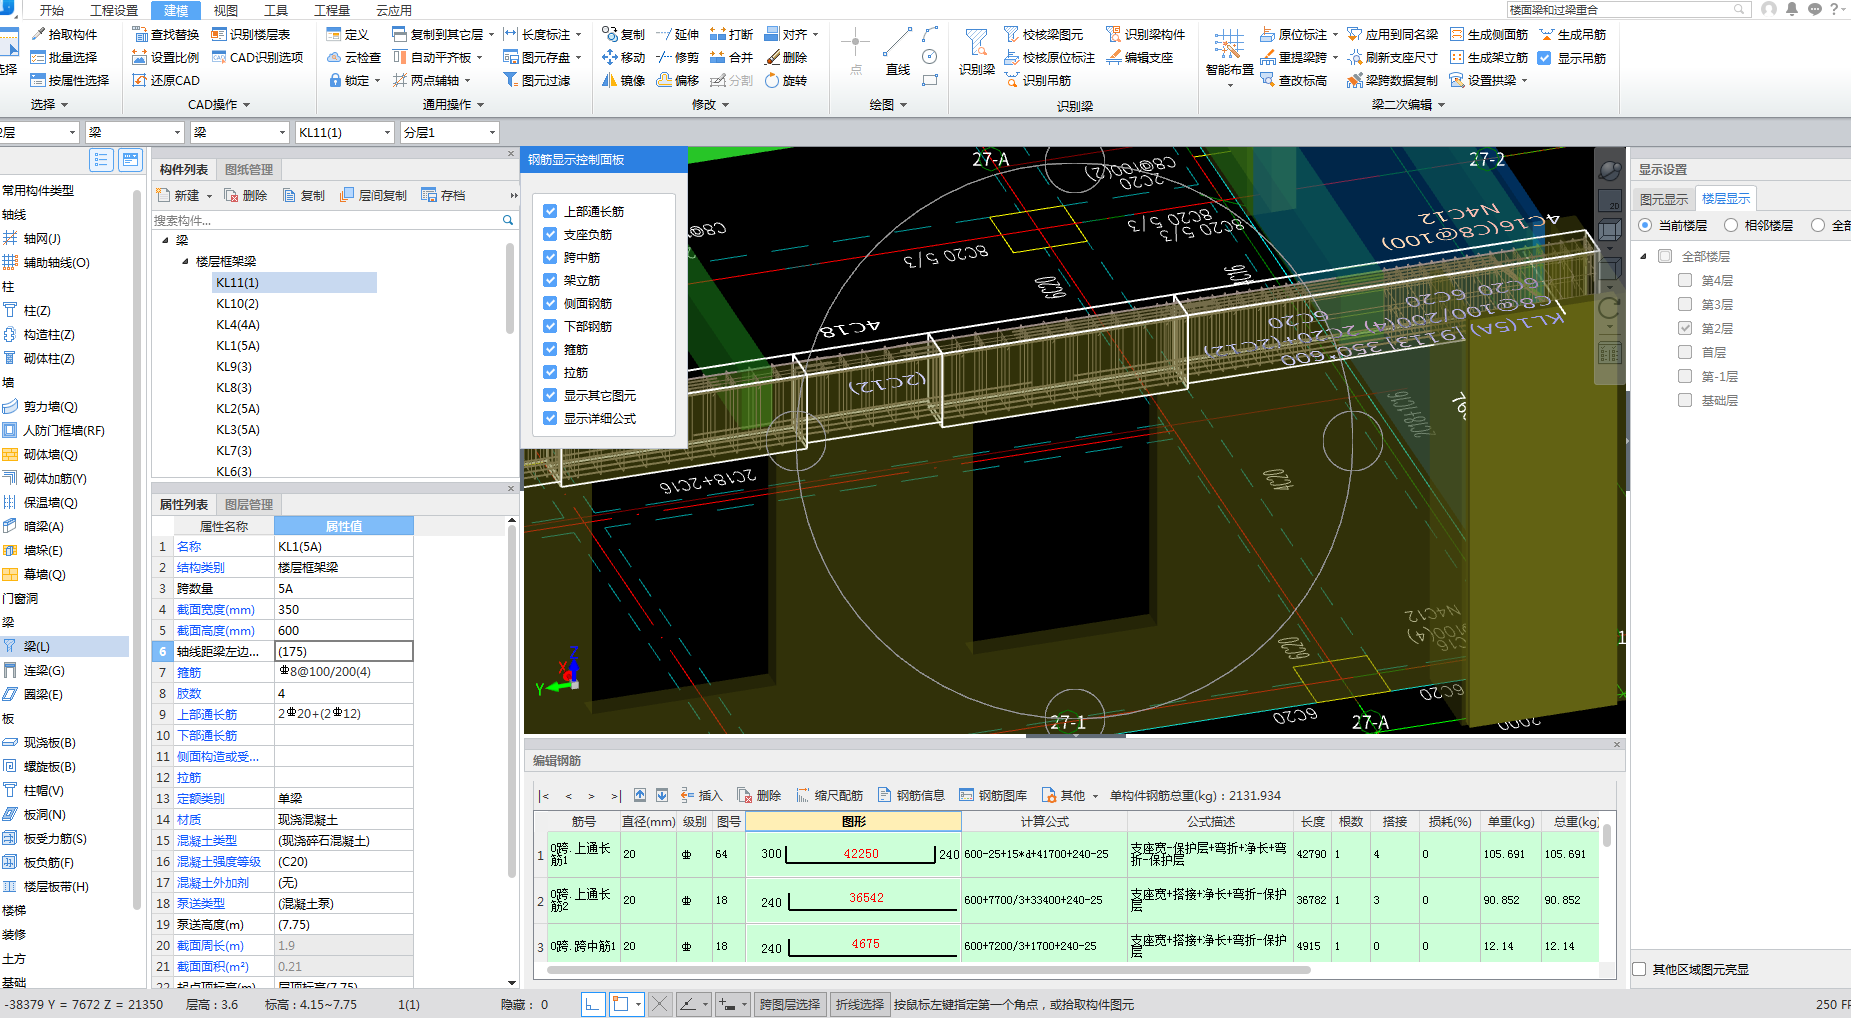Click the 搜索构件 search input field
The height and width of the screenshot is (1018, 1851).
point(326,220)
